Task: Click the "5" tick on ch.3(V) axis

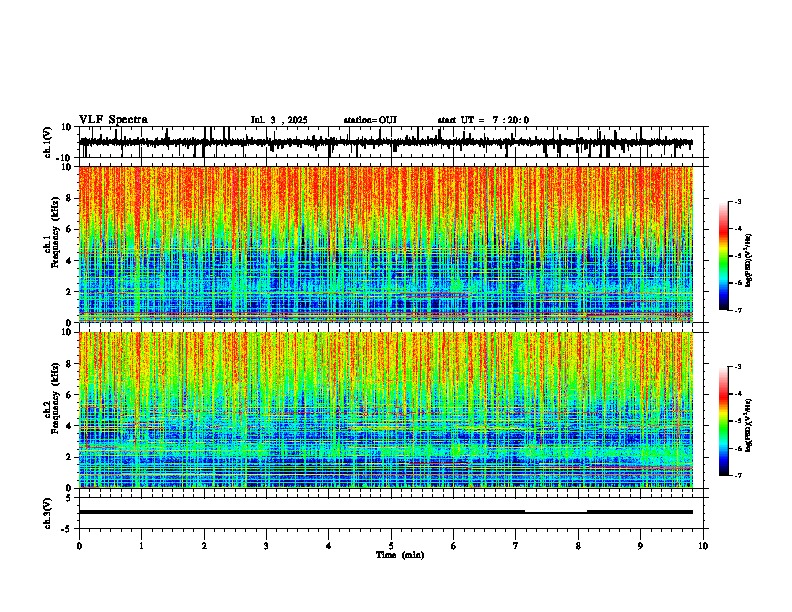Action: click(x=70, y=497)
